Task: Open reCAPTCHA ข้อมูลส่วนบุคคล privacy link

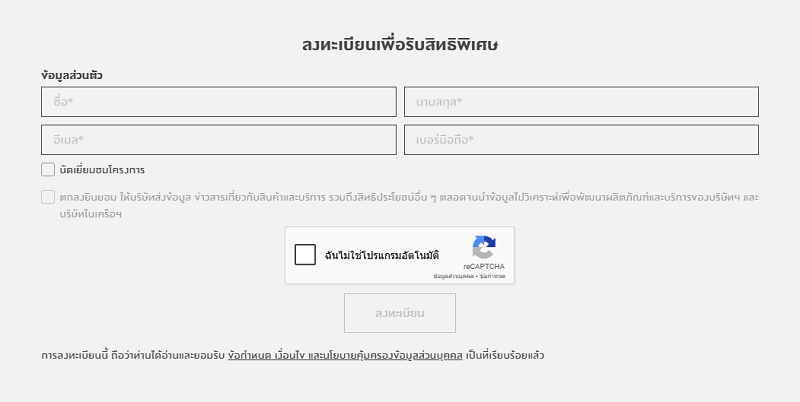Action: pyautogui.click(x=454, y=276)
